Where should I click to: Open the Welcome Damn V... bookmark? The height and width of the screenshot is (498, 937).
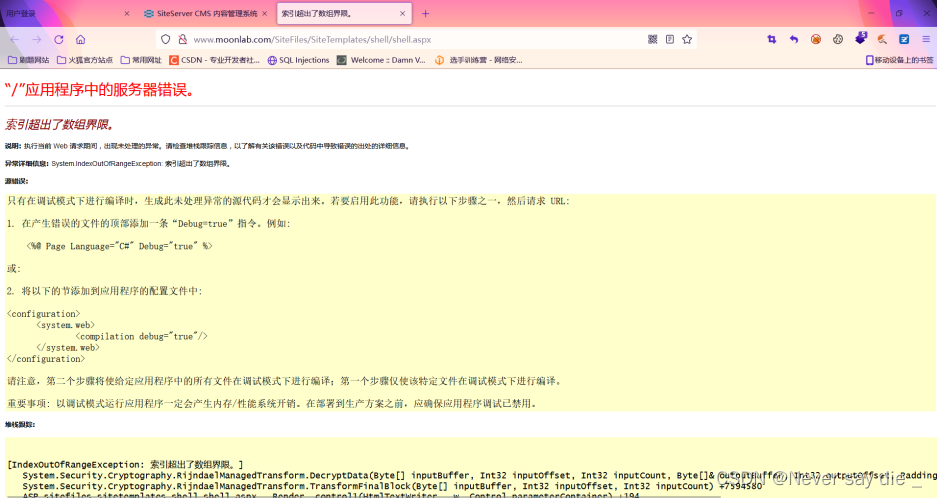click(x=381, y=60)
